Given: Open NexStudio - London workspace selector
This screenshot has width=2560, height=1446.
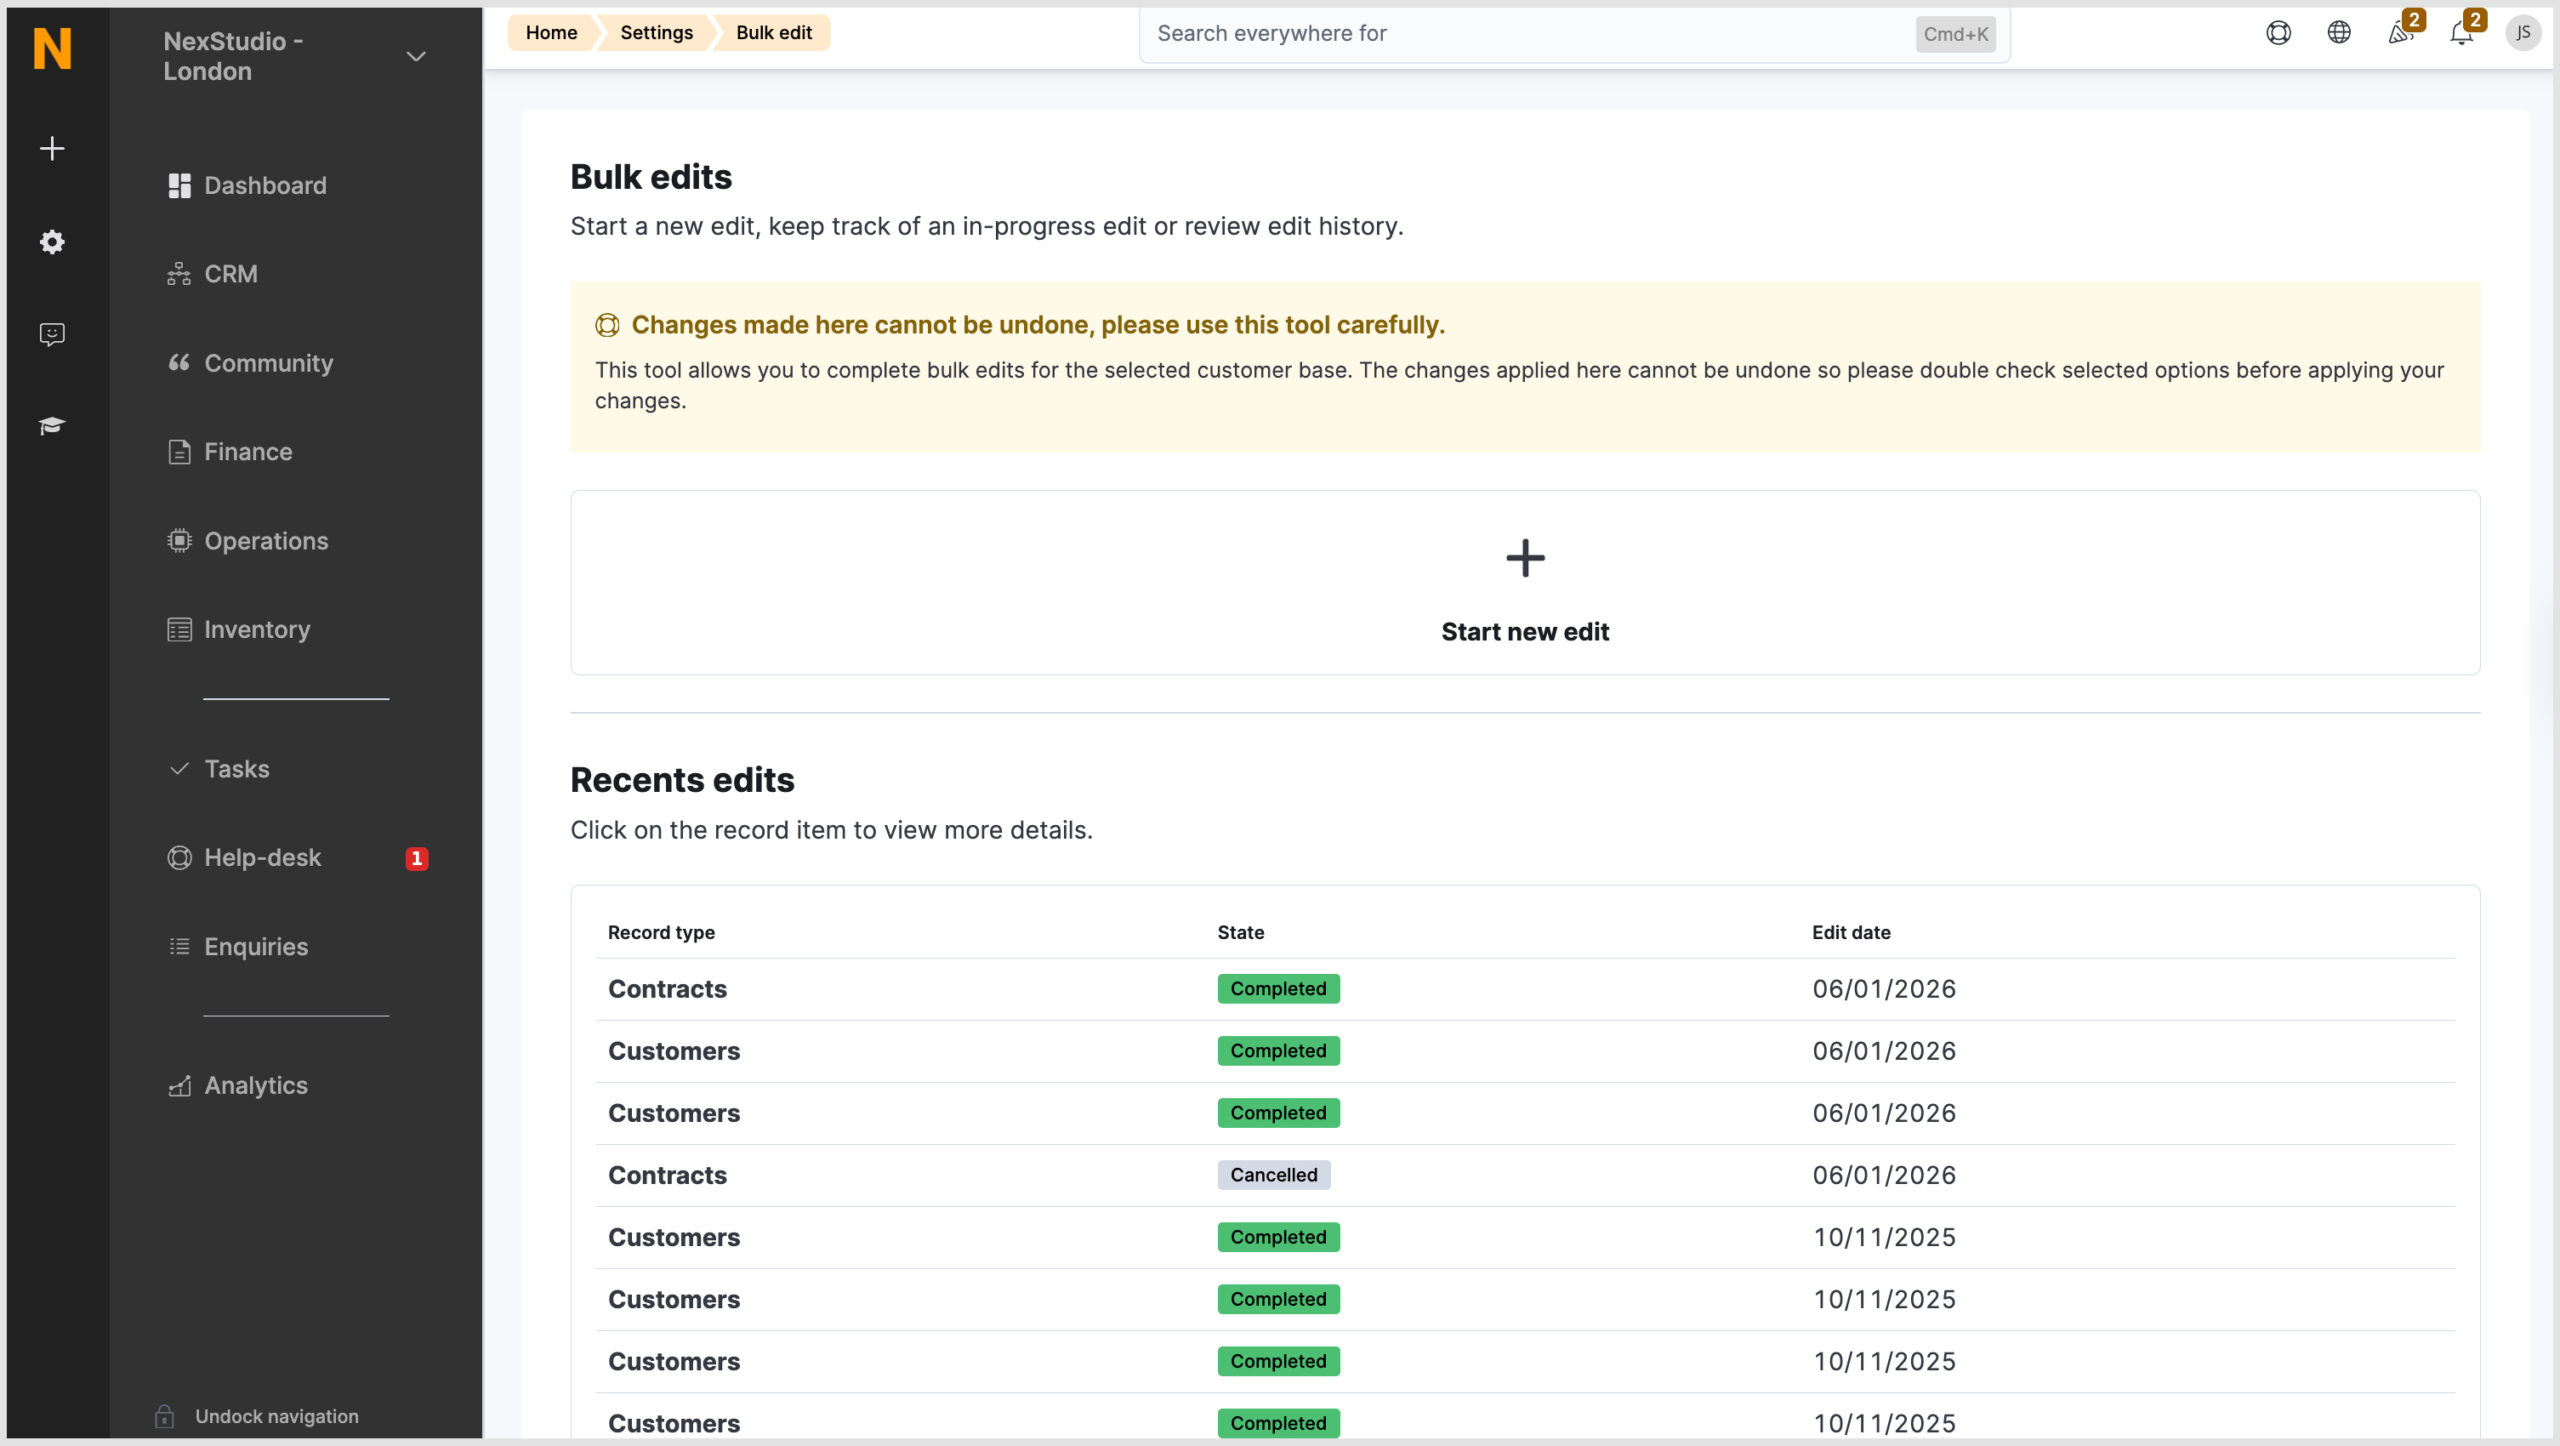Looking at the screenshot, I should click(295, 57).
